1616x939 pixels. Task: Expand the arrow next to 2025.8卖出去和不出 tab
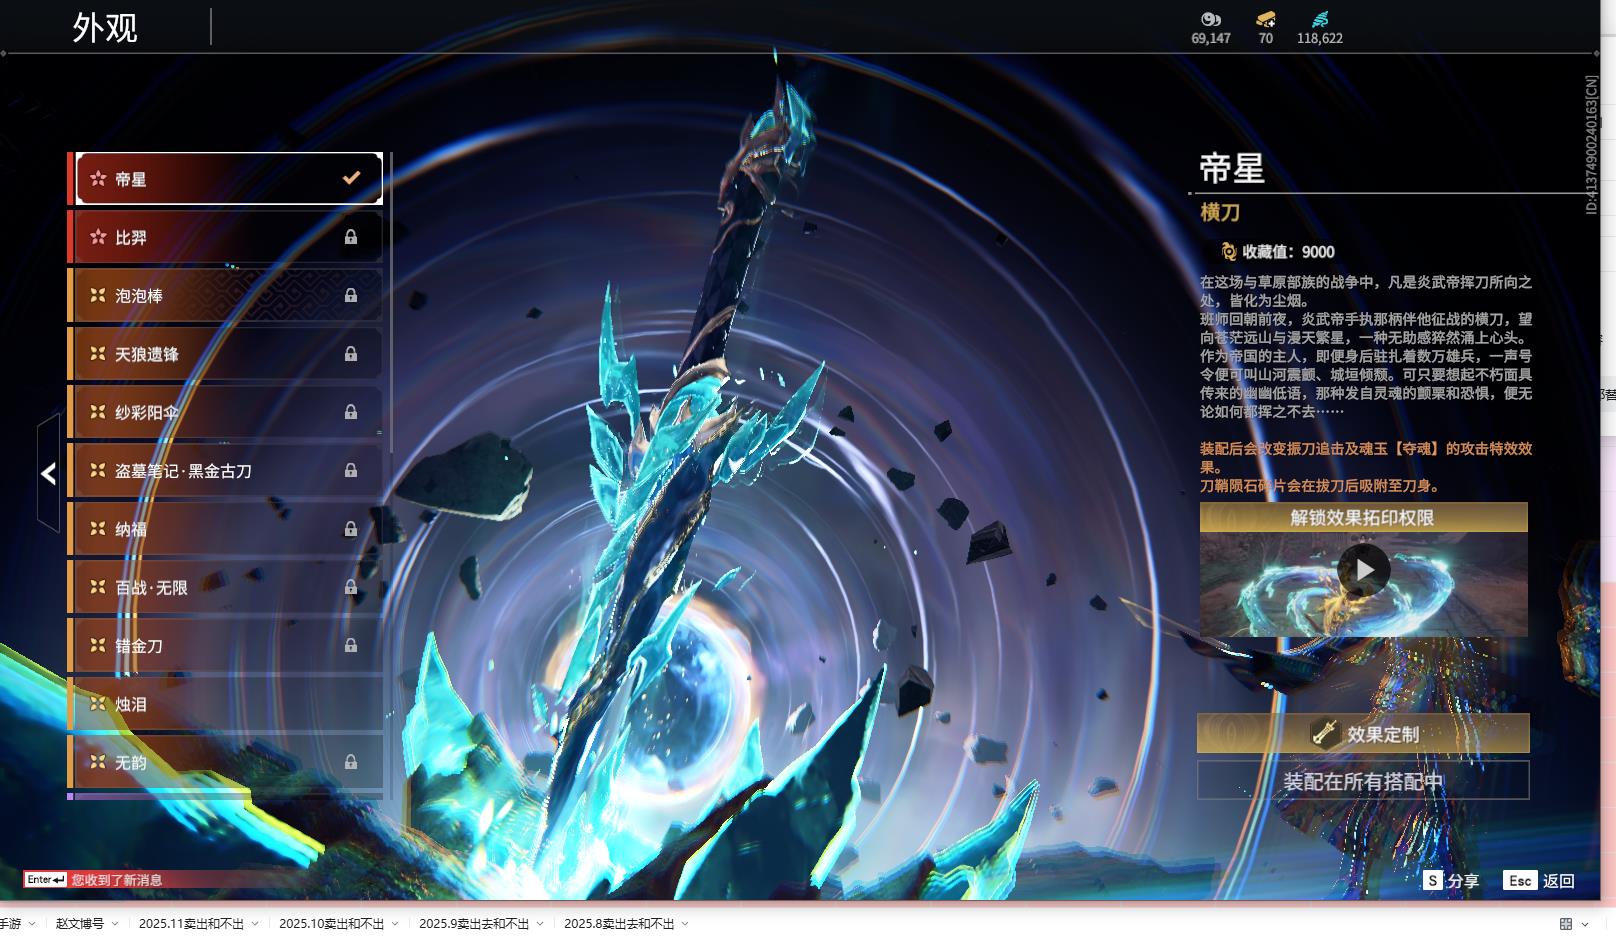[x=685, y=924]
